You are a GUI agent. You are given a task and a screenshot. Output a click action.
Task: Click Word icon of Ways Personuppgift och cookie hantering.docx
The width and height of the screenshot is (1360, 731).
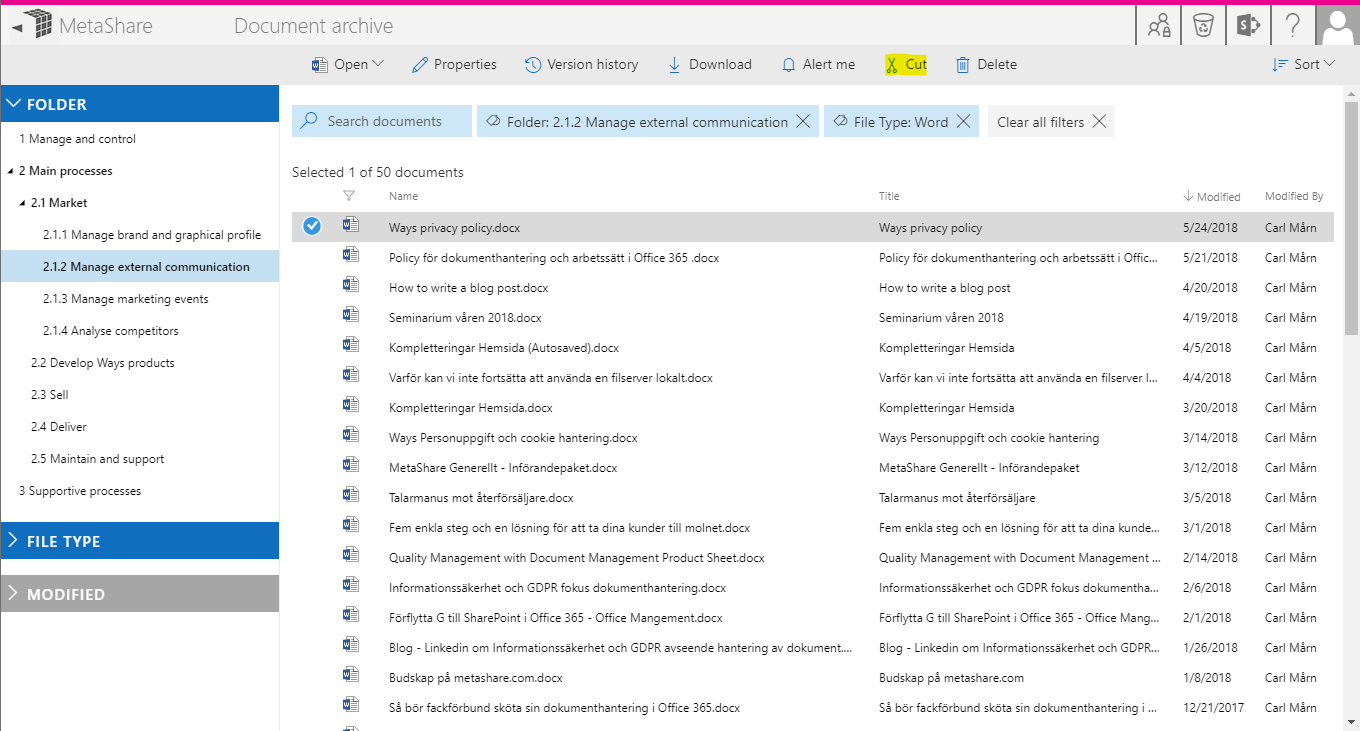[350, 435]
